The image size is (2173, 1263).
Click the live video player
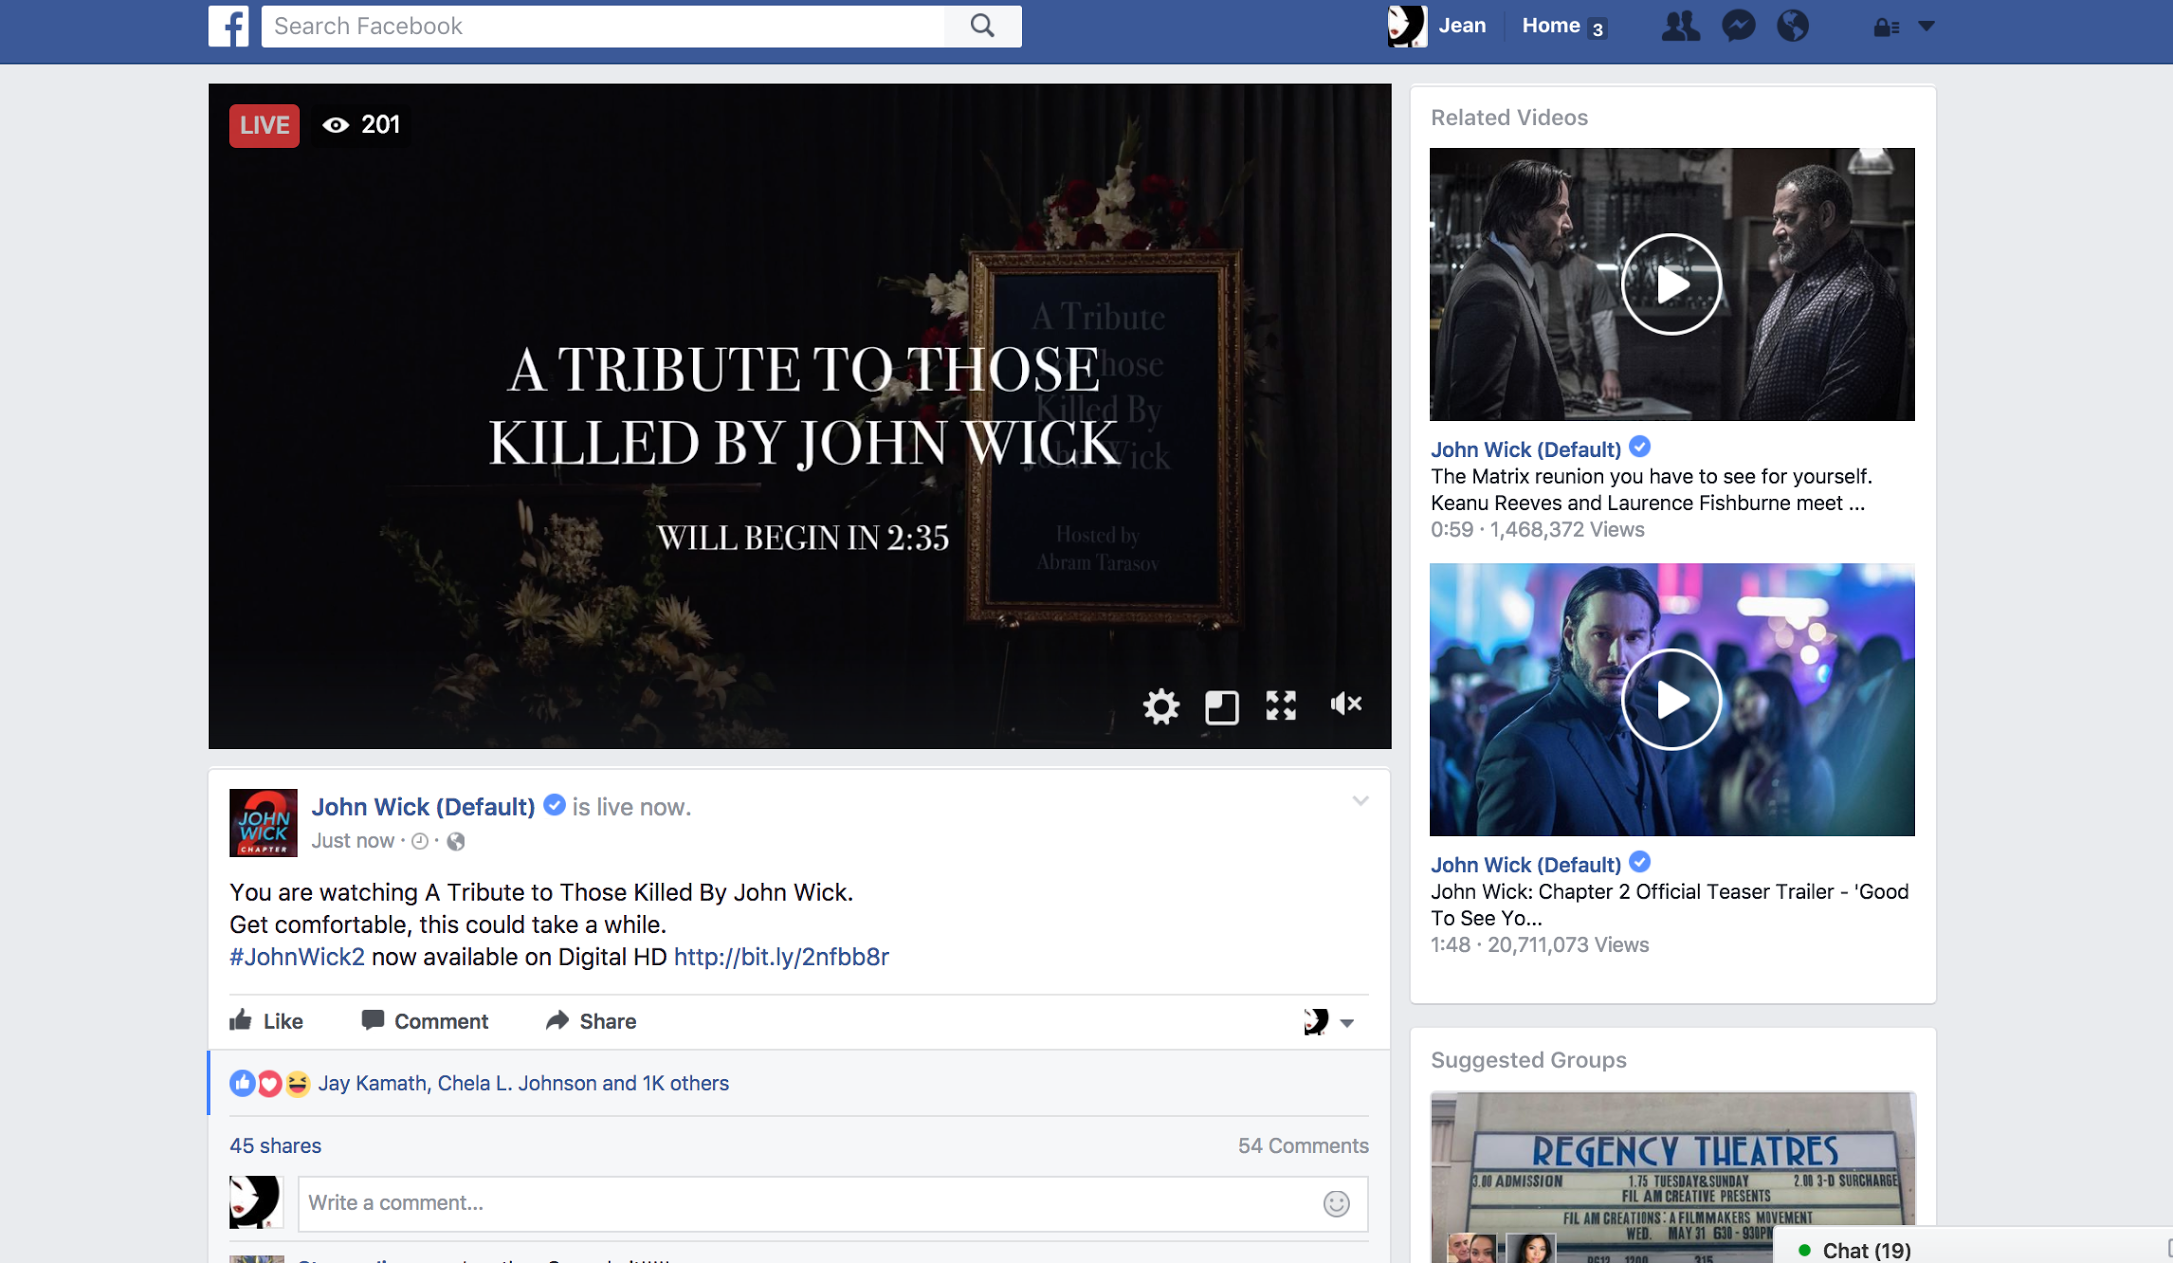coord(799,416)
